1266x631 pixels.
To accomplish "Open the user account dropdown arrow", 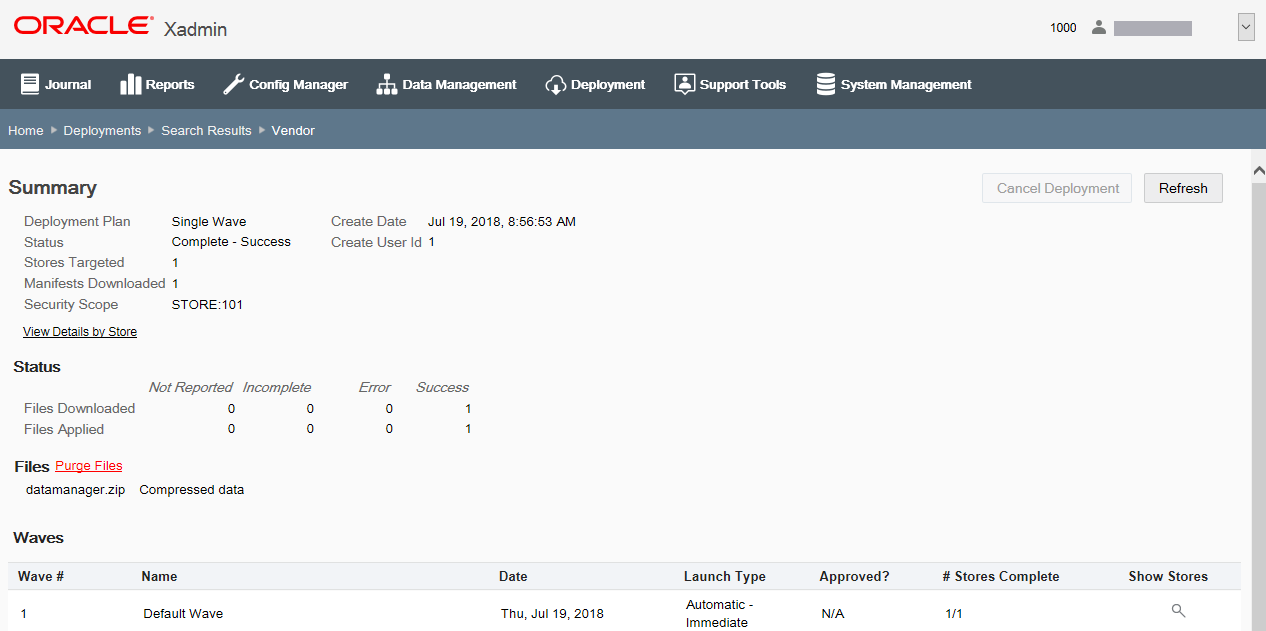I will pos(1246,27).
